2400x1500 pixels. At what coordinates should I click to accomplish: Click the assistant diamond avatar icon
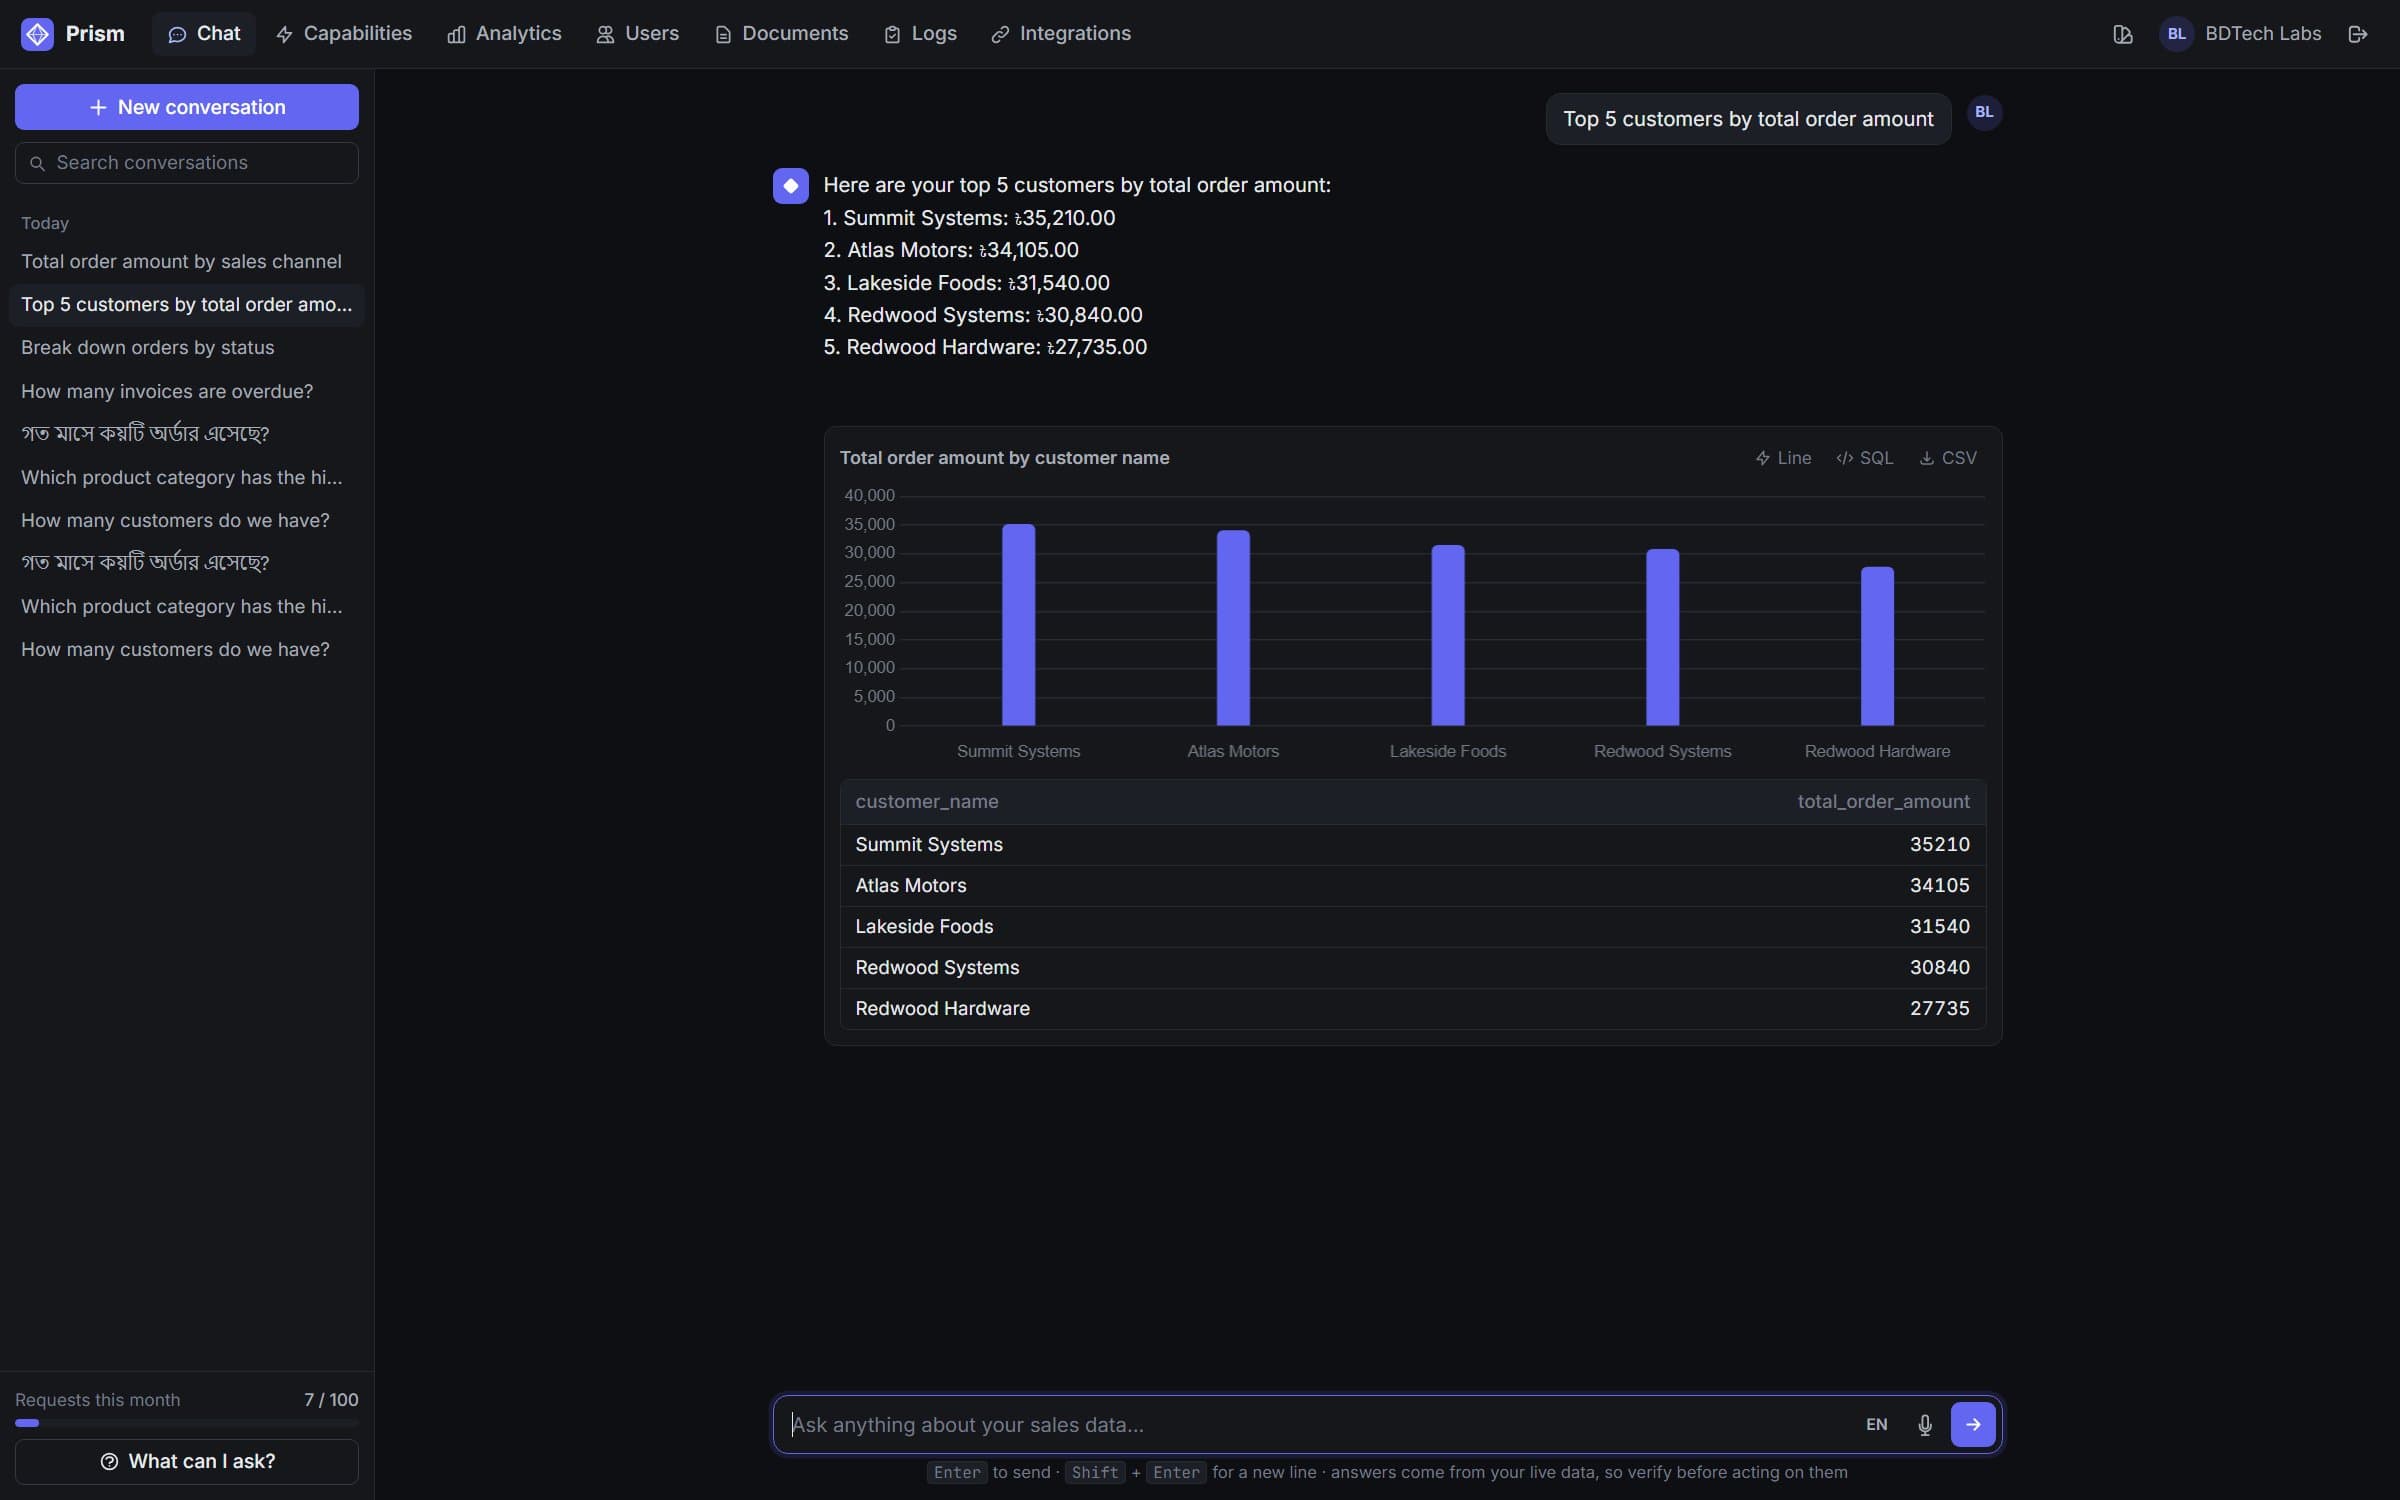pyautogui.click(x=790, y=186)
